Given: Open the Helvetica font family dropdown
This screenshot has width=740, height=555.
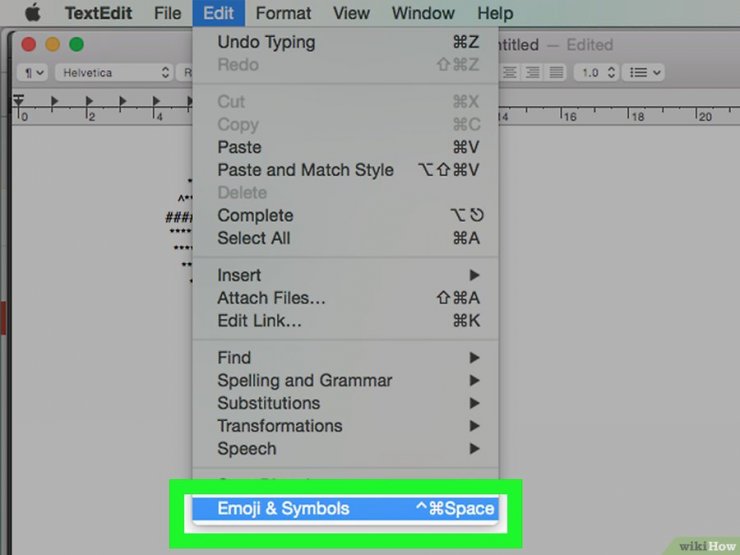Looking at the screenshot, I should click(114, 73).
